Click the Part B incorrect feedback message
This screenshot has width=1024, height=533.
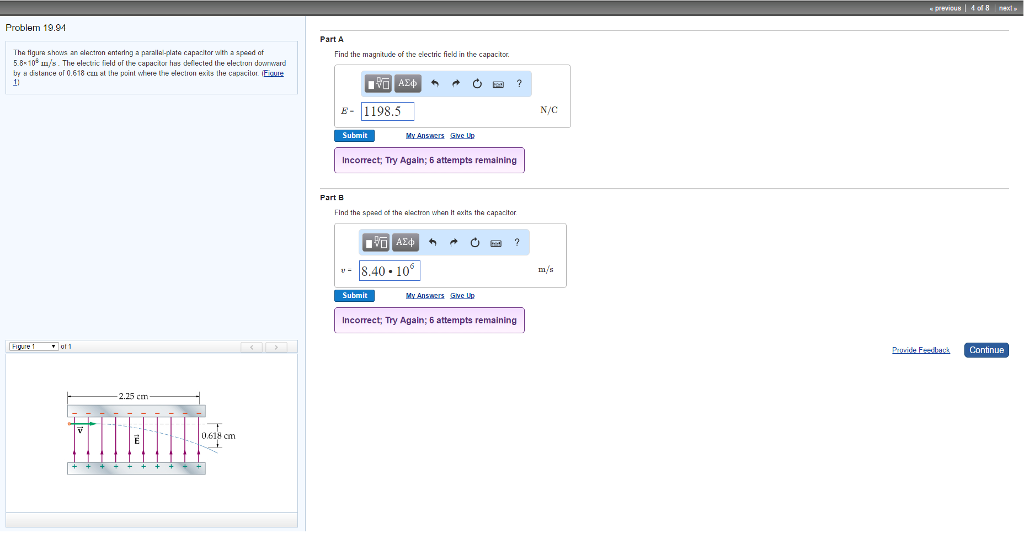(x=429, y=320)
